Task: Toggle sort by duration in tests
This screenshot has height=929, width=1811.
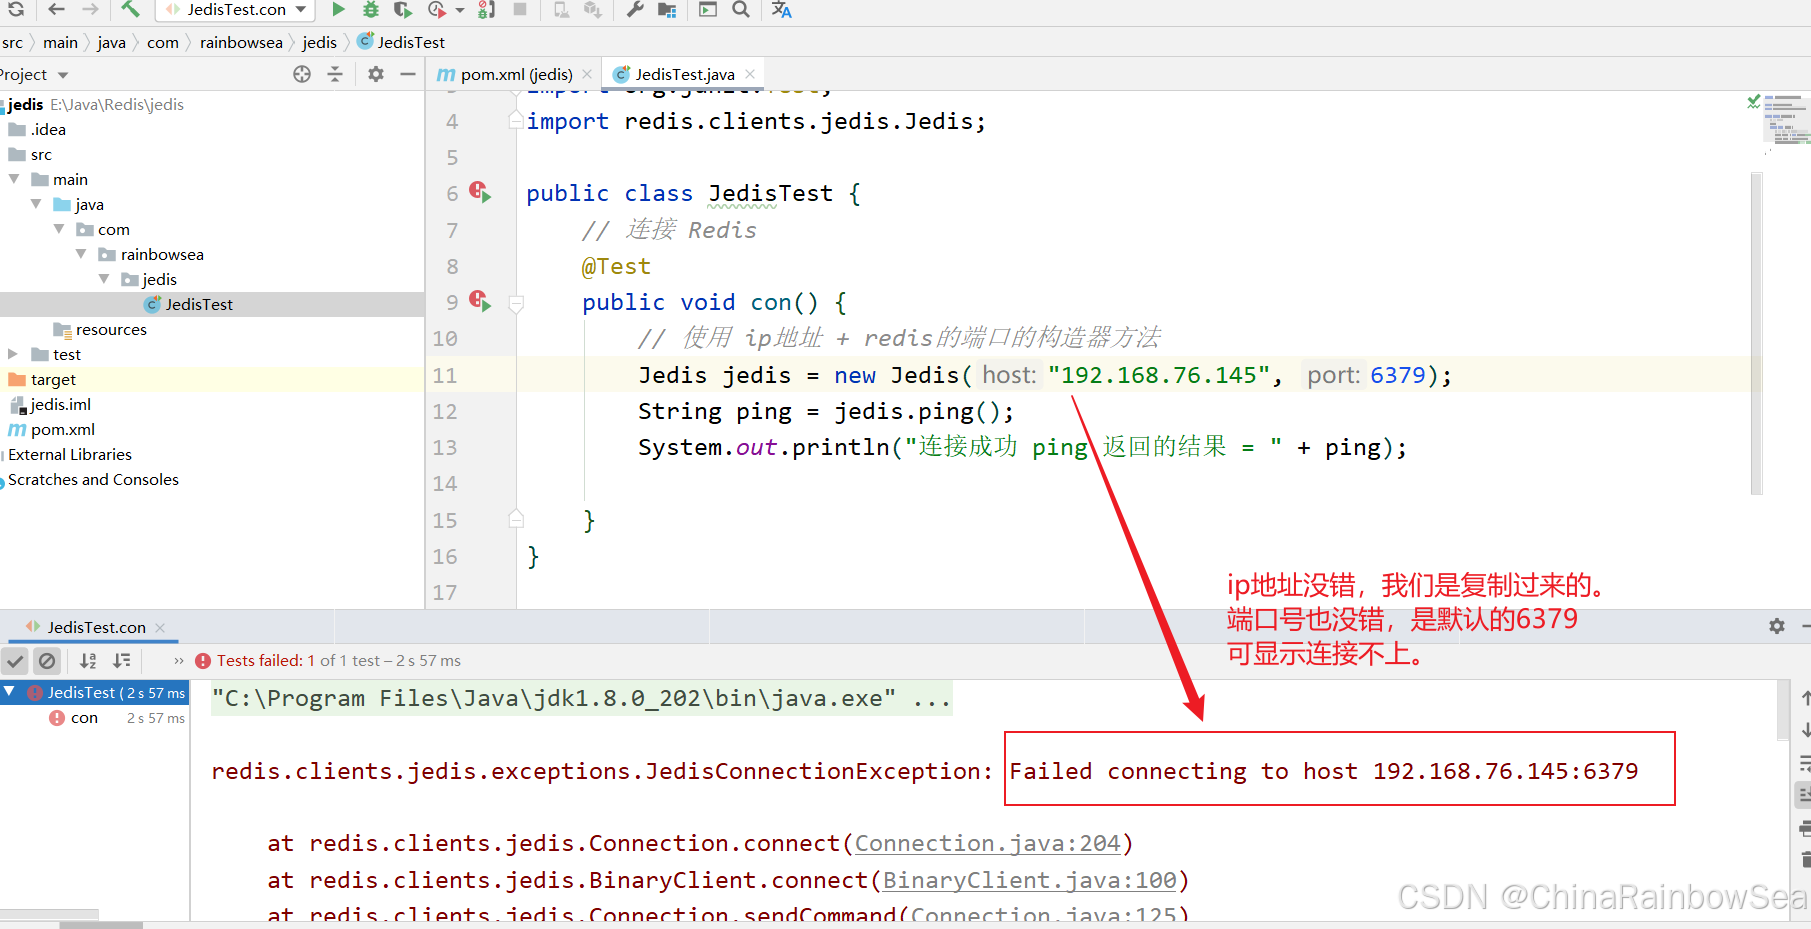Action: [x=122, y=660]
